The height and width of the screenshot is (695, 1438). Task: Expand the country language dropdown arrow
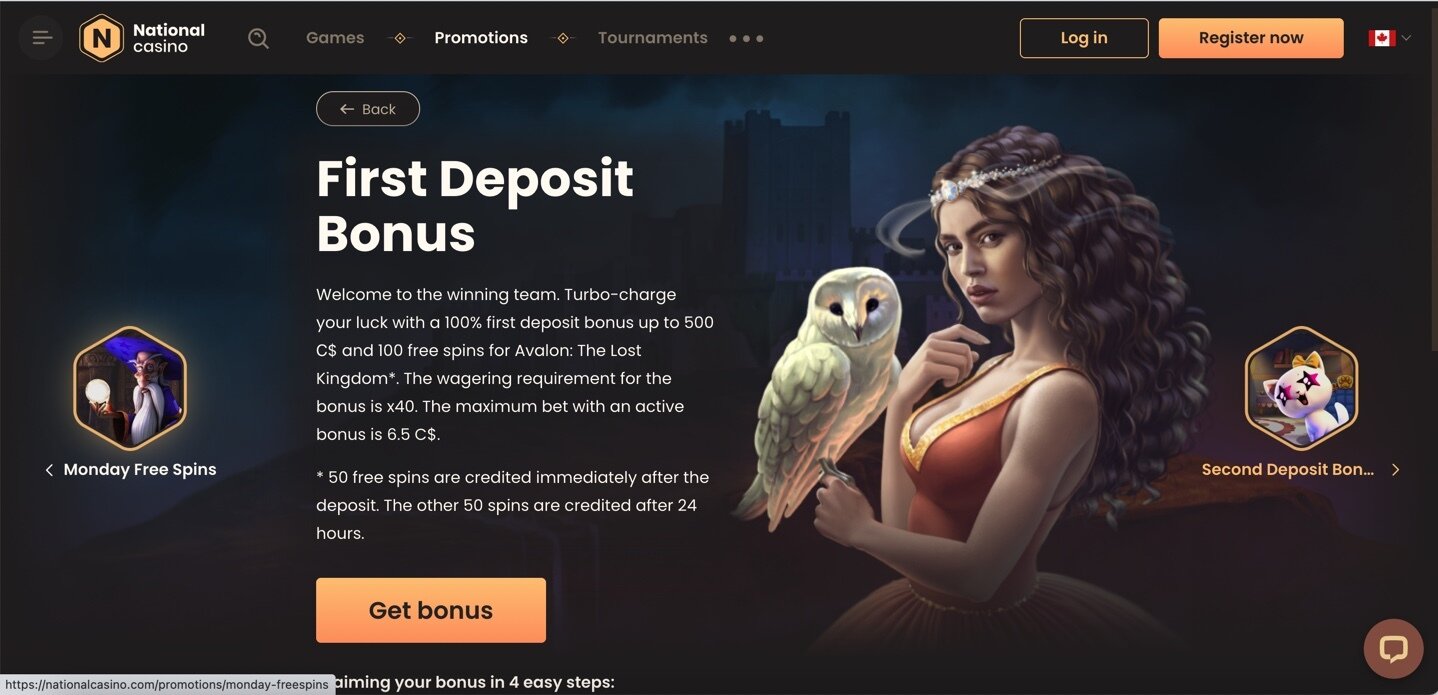coord(1406,38)
